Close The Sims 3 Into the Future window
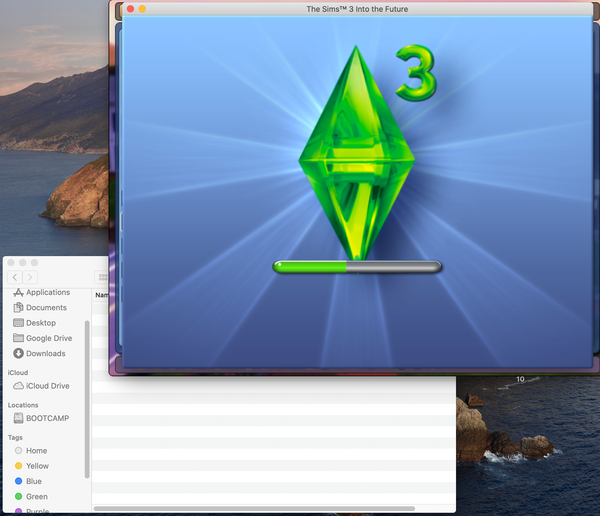Screen dimensions: 600x516 click(130, 9)
